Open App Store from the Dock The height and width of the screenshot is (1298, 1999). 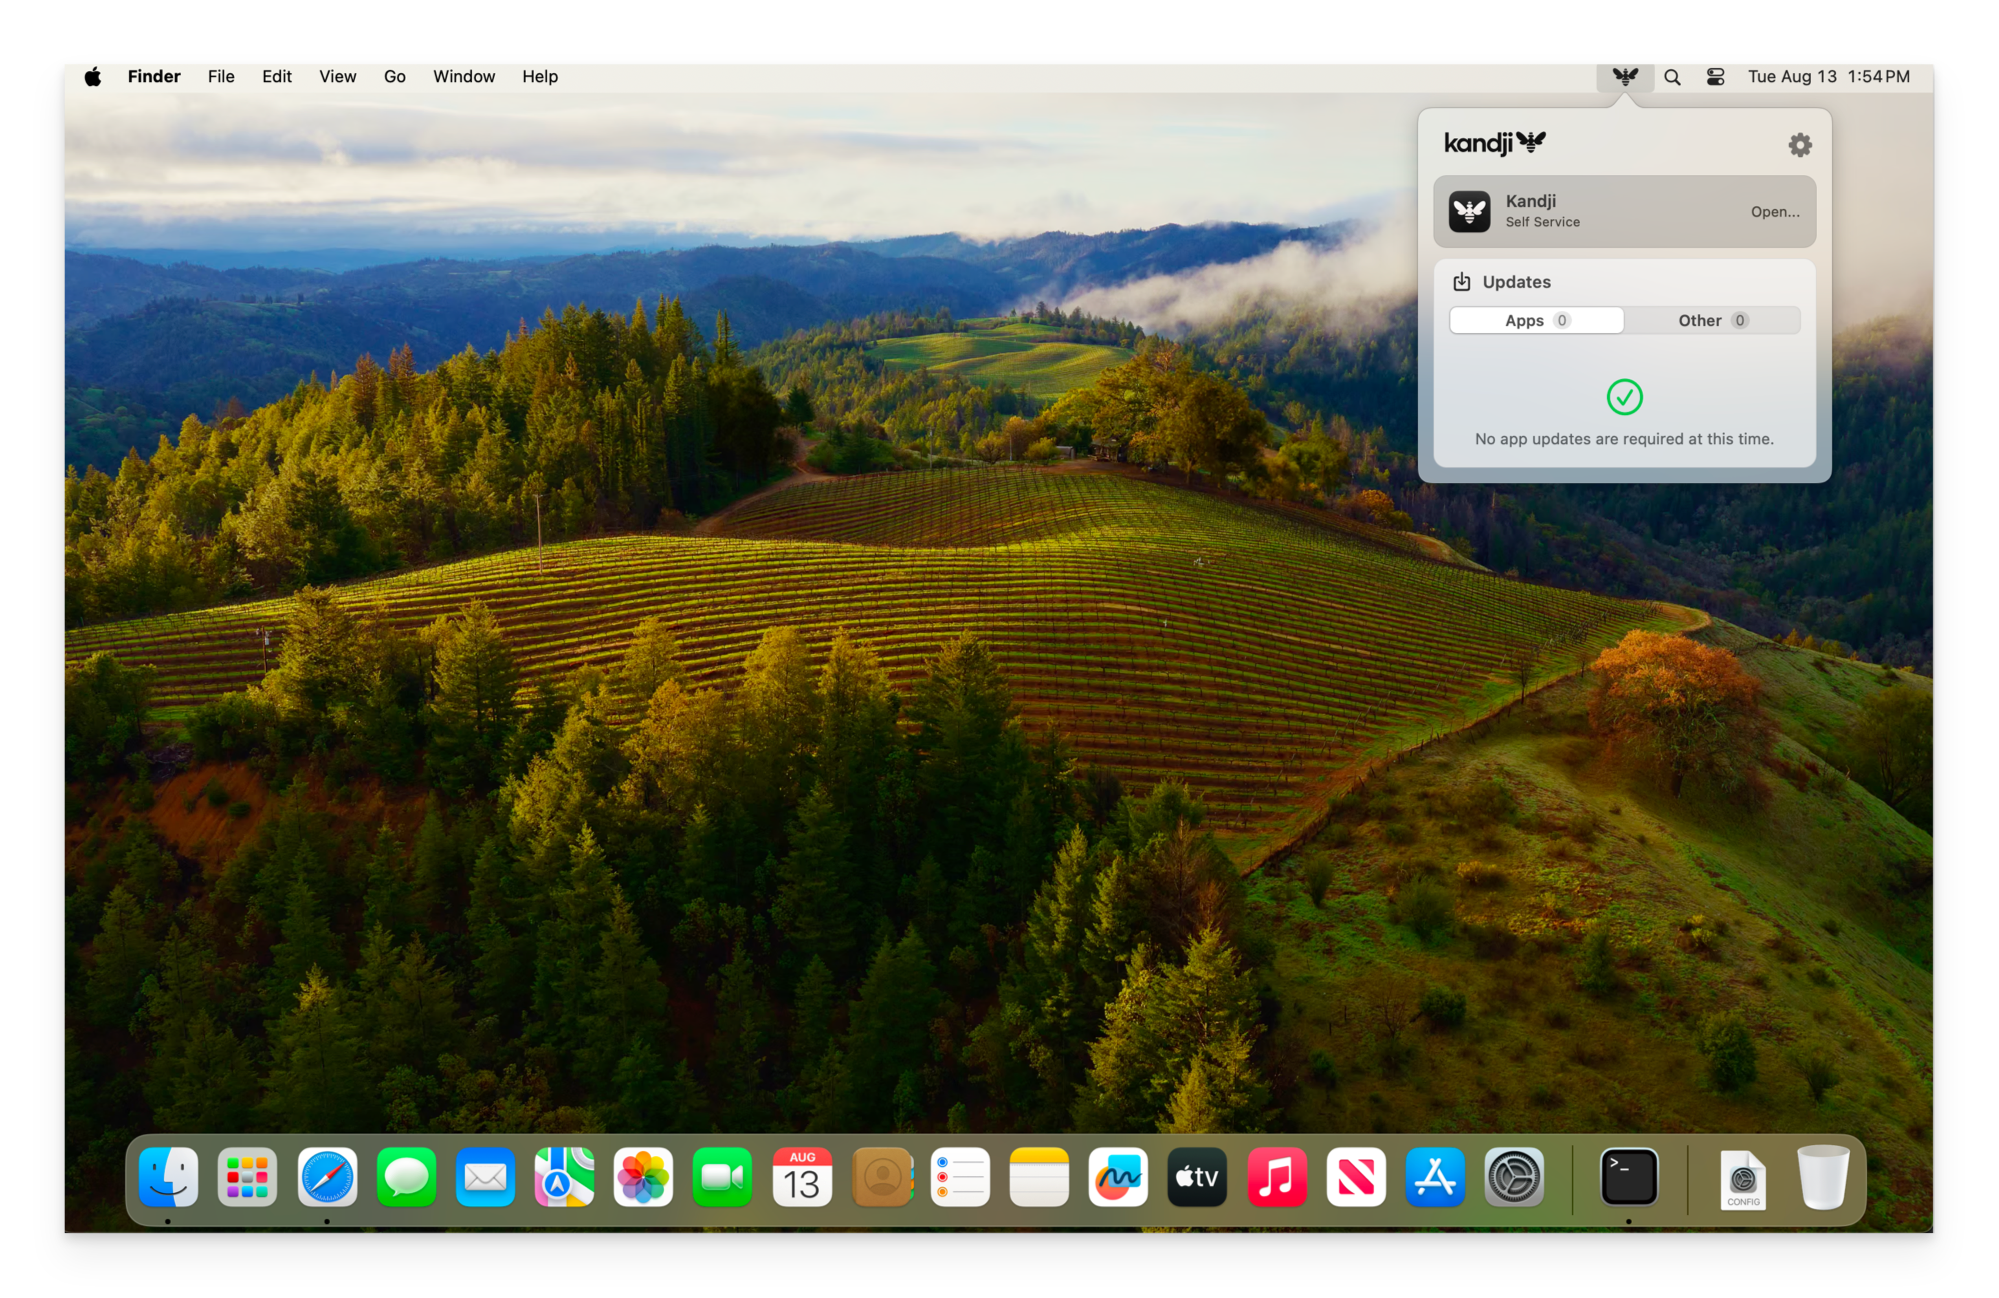[1434, 1177]
